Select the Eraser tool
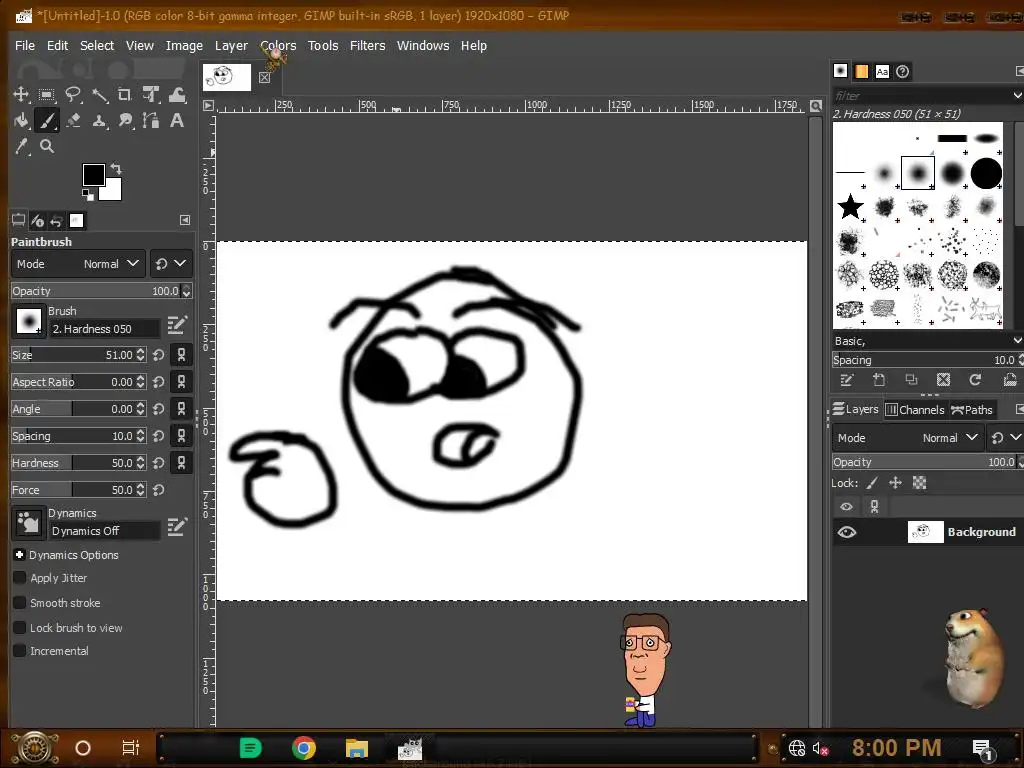This screenshot has height=768, width=1024. [x=72, y=120]
